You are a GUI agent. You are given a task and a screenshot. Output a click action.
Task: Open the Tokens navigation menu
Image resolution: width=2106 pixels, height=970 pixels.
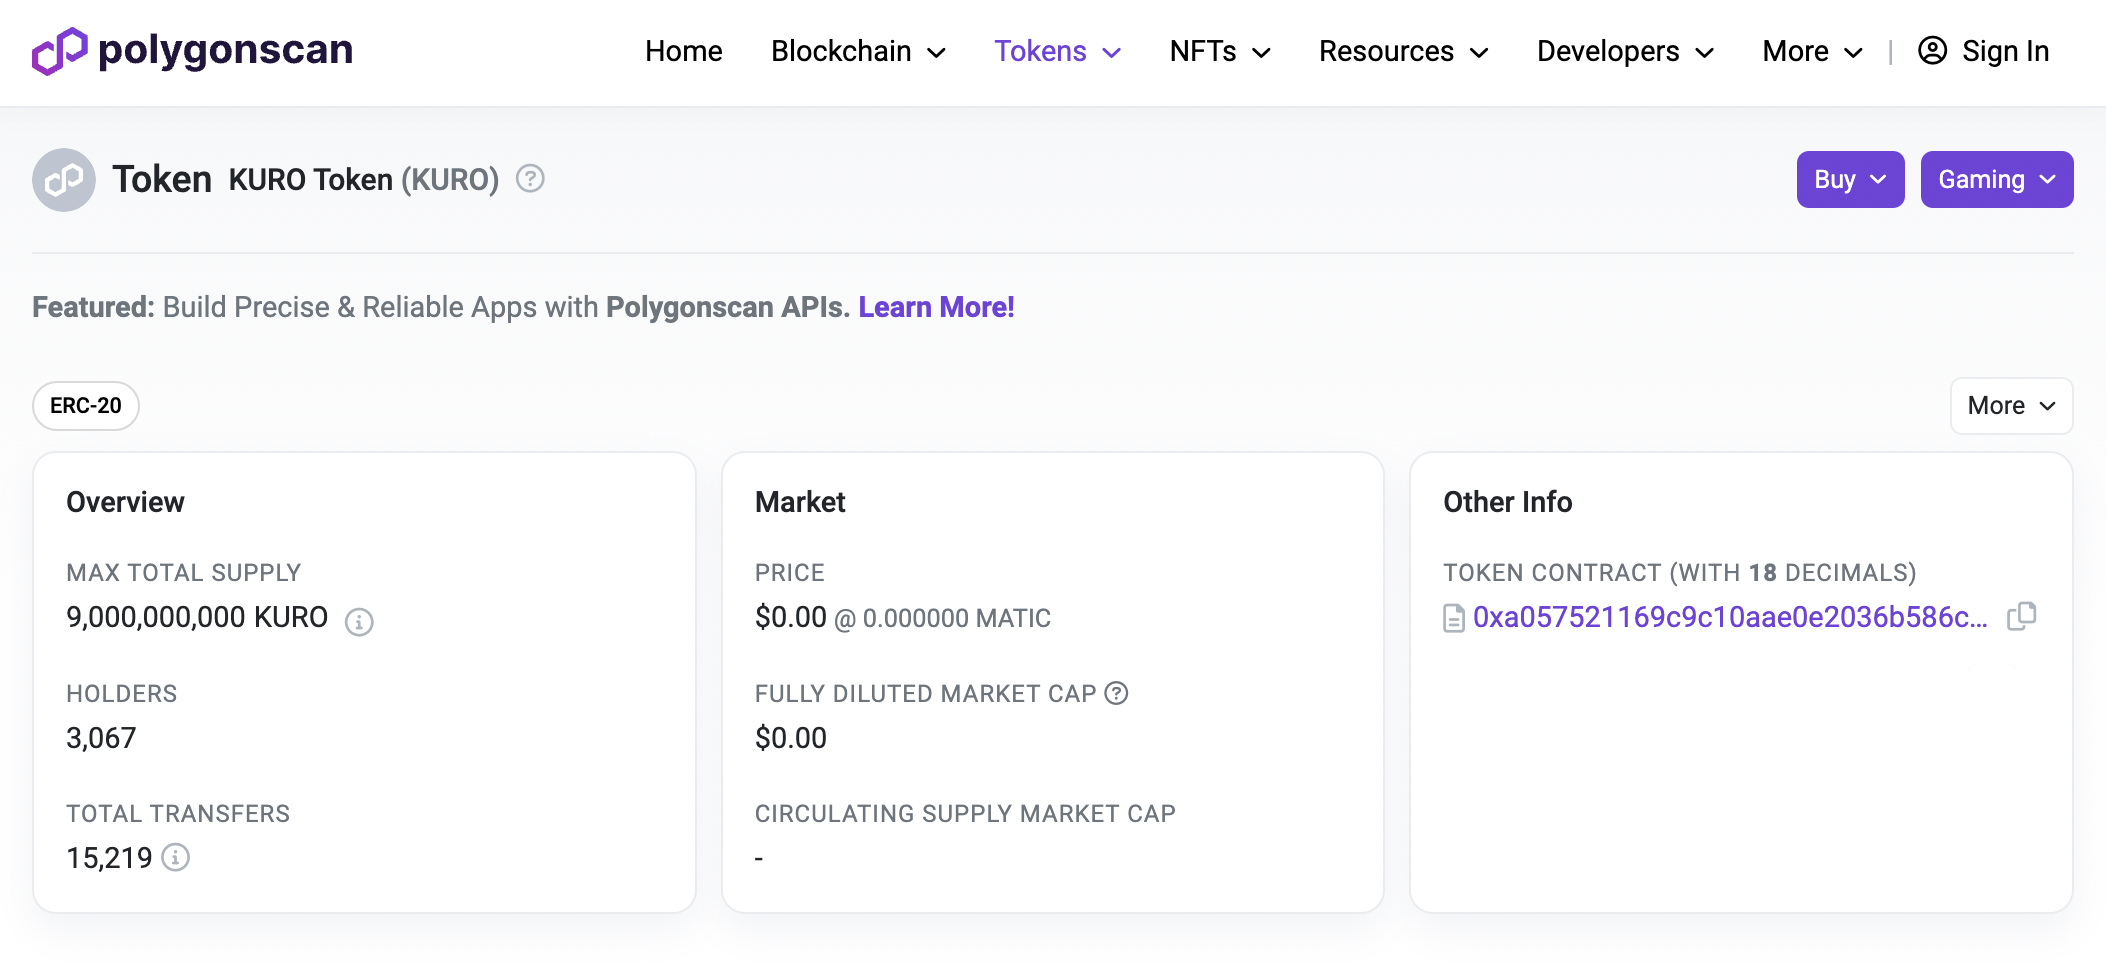pos(1057,51)
